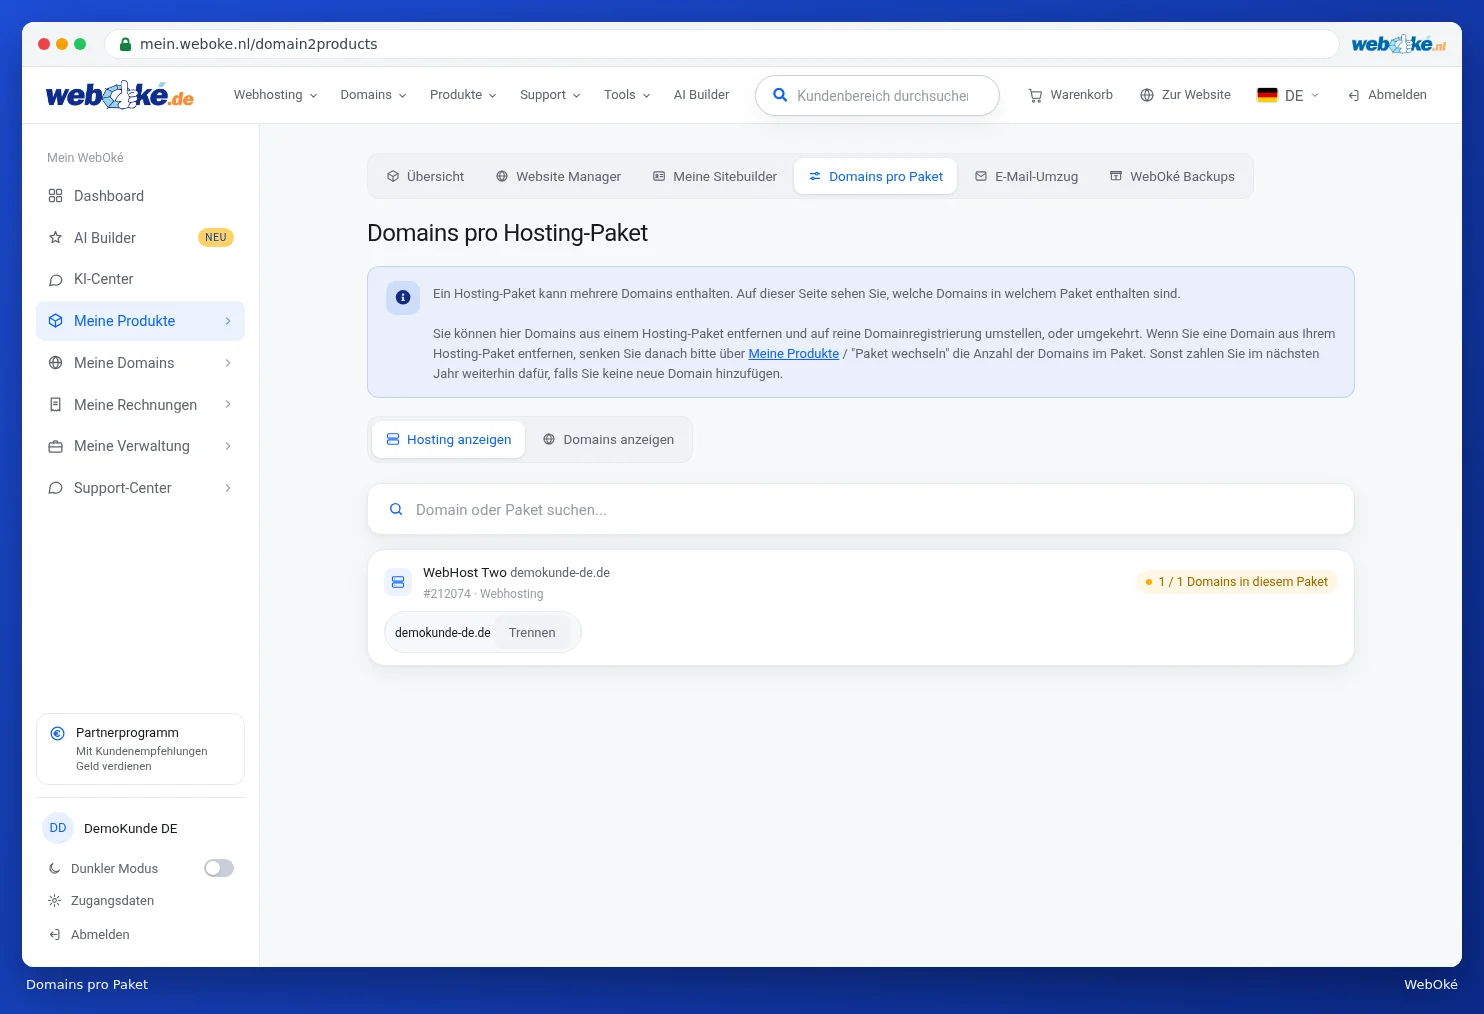Expand the Support-Center chevron
Image resolution: width=1484 pixels, height=1014 pixels.
pyautogui.click(x=228, y=488)
